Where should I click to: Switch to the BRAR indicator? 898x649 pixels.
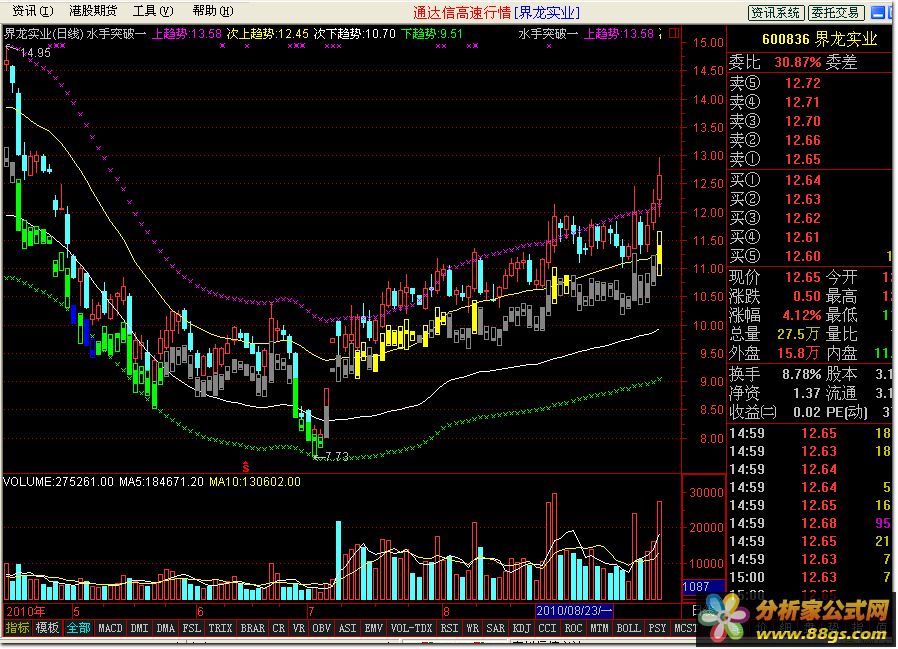pyautogui.click(x=253, y=628)
